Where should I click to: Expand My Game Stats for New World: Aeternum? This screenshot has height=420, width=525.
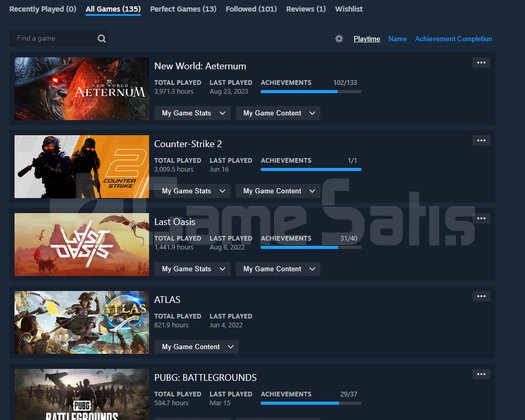pyautogui.click(x=193, y=113)
